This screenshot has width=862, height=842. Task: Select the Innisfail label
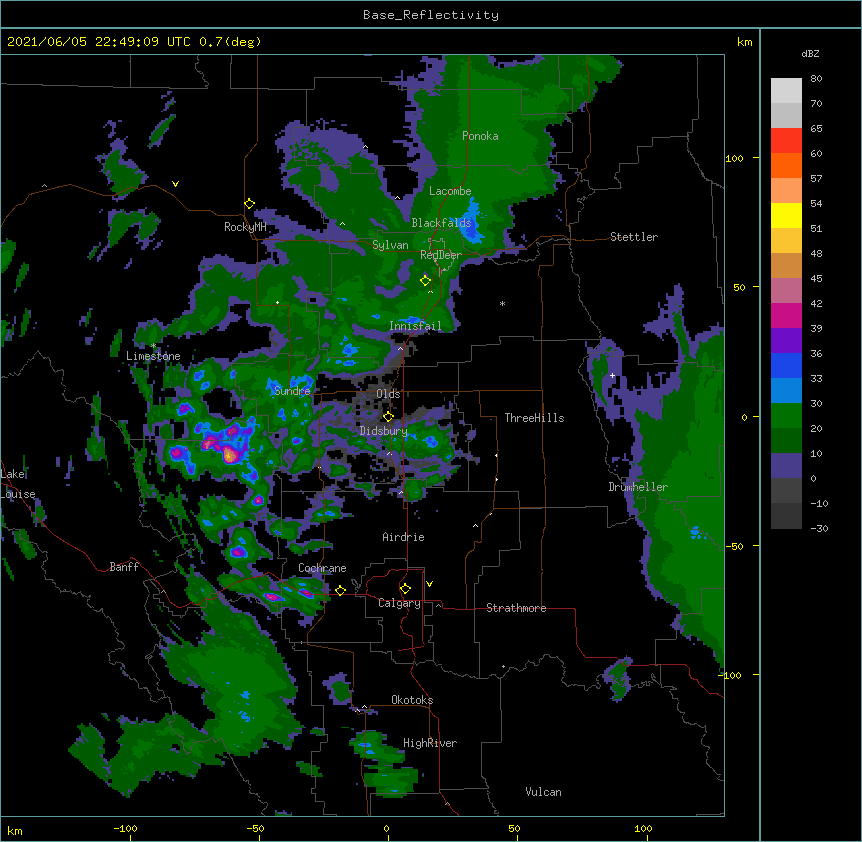(x=415, y=326)
